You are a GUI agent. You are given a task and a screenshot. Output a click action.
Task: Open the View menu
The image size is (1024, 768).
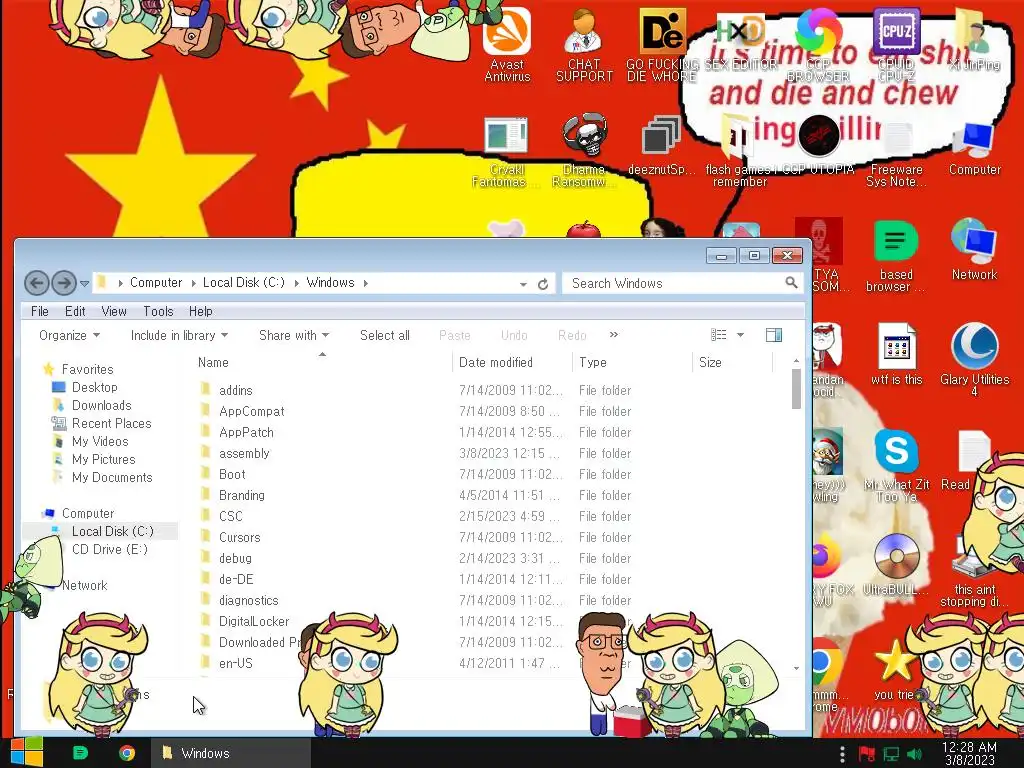[114, 312]
